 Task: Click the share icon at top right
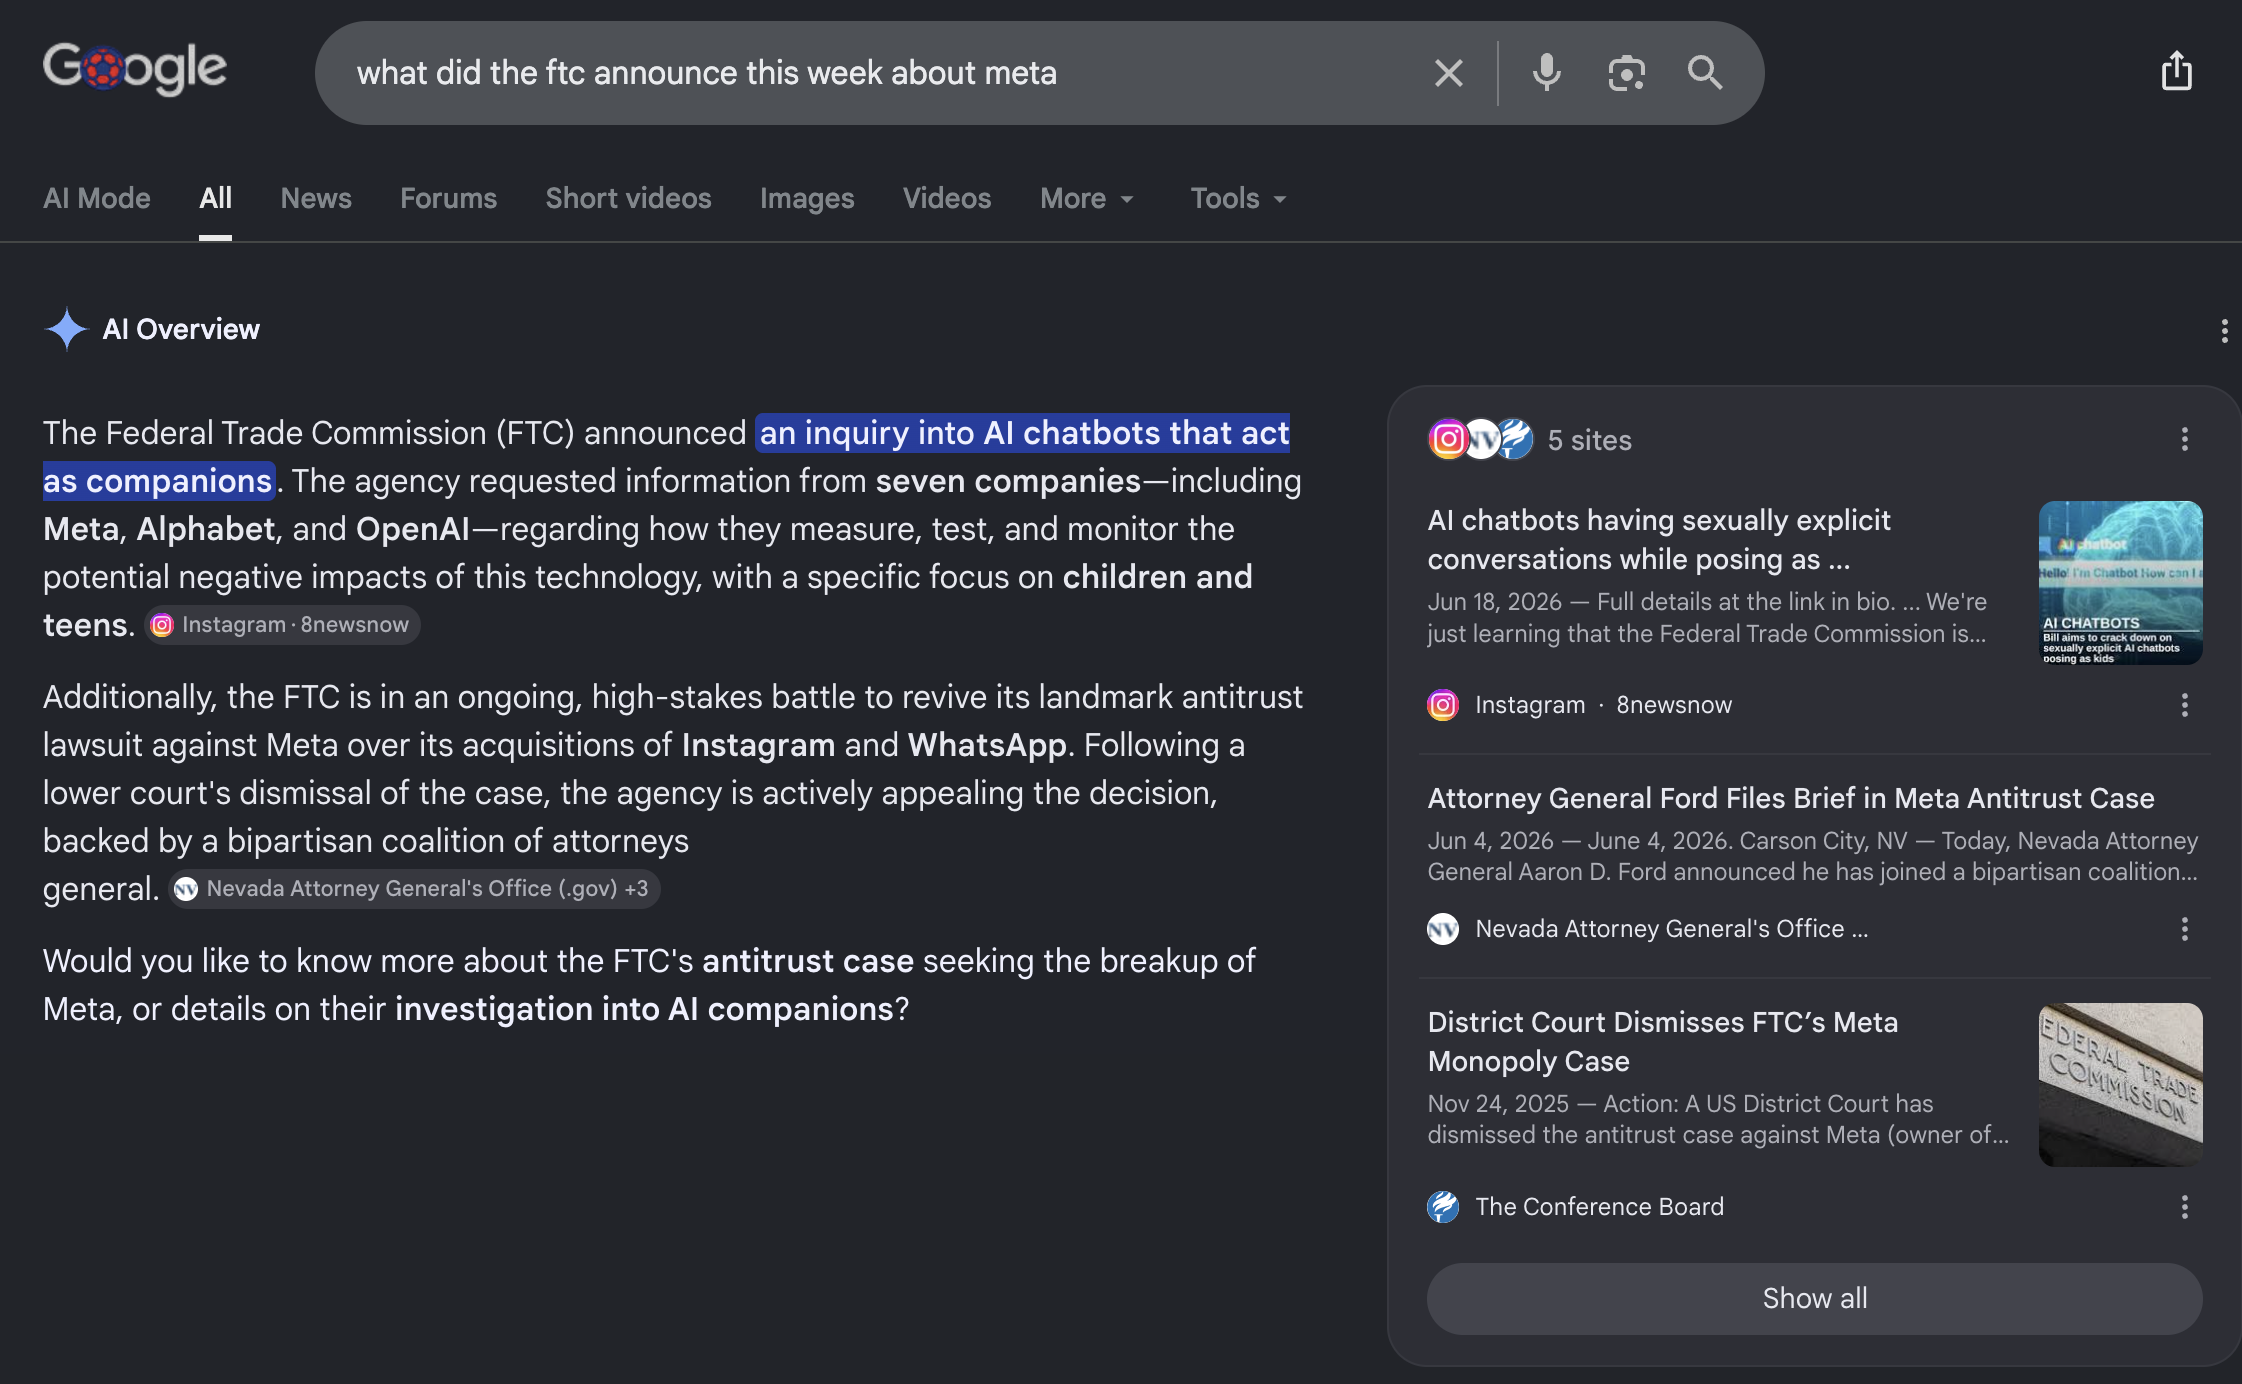2177,71
